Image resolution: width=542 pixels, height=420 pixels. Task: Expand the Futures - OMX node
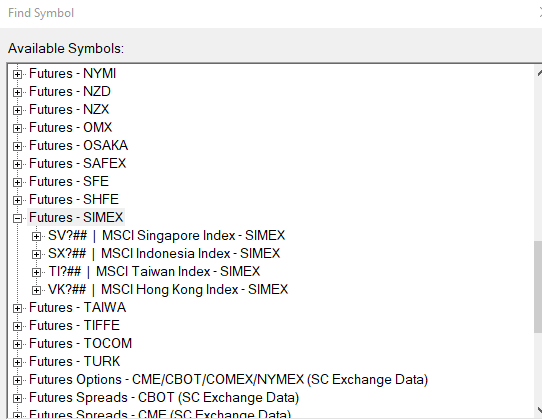click(17, 128)
